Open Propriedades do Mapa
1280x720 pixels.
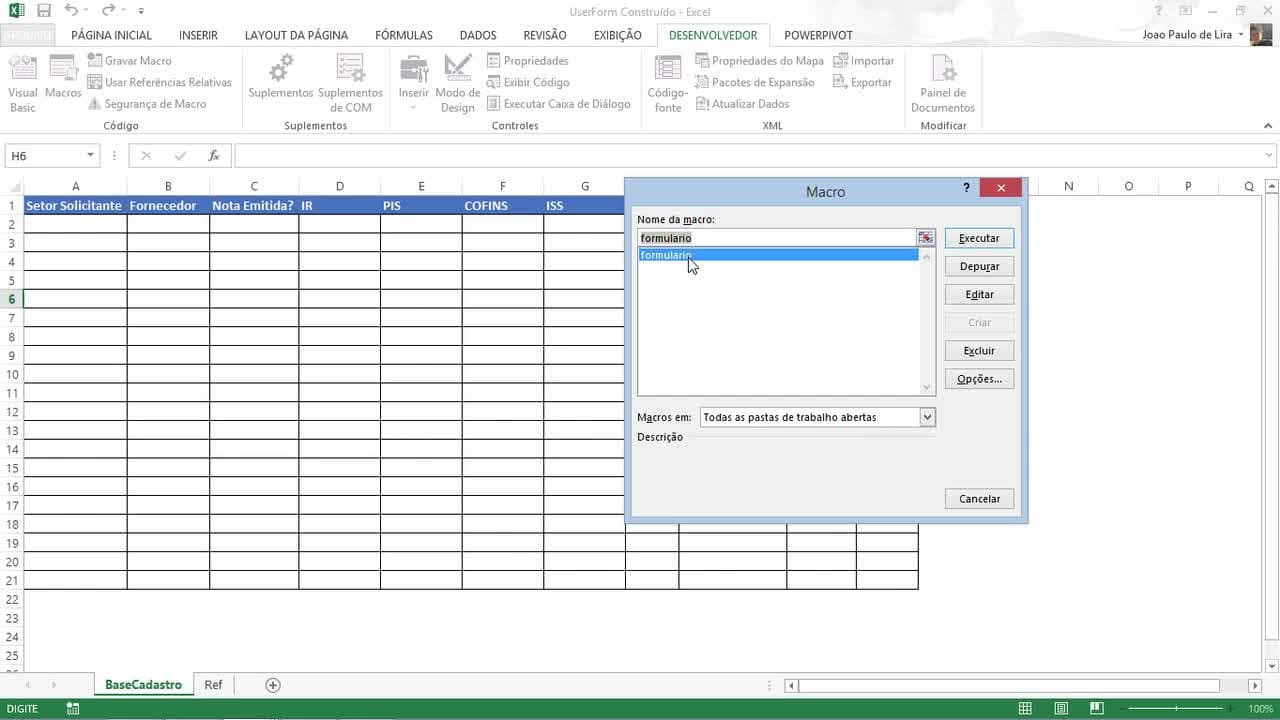(759, 61)
